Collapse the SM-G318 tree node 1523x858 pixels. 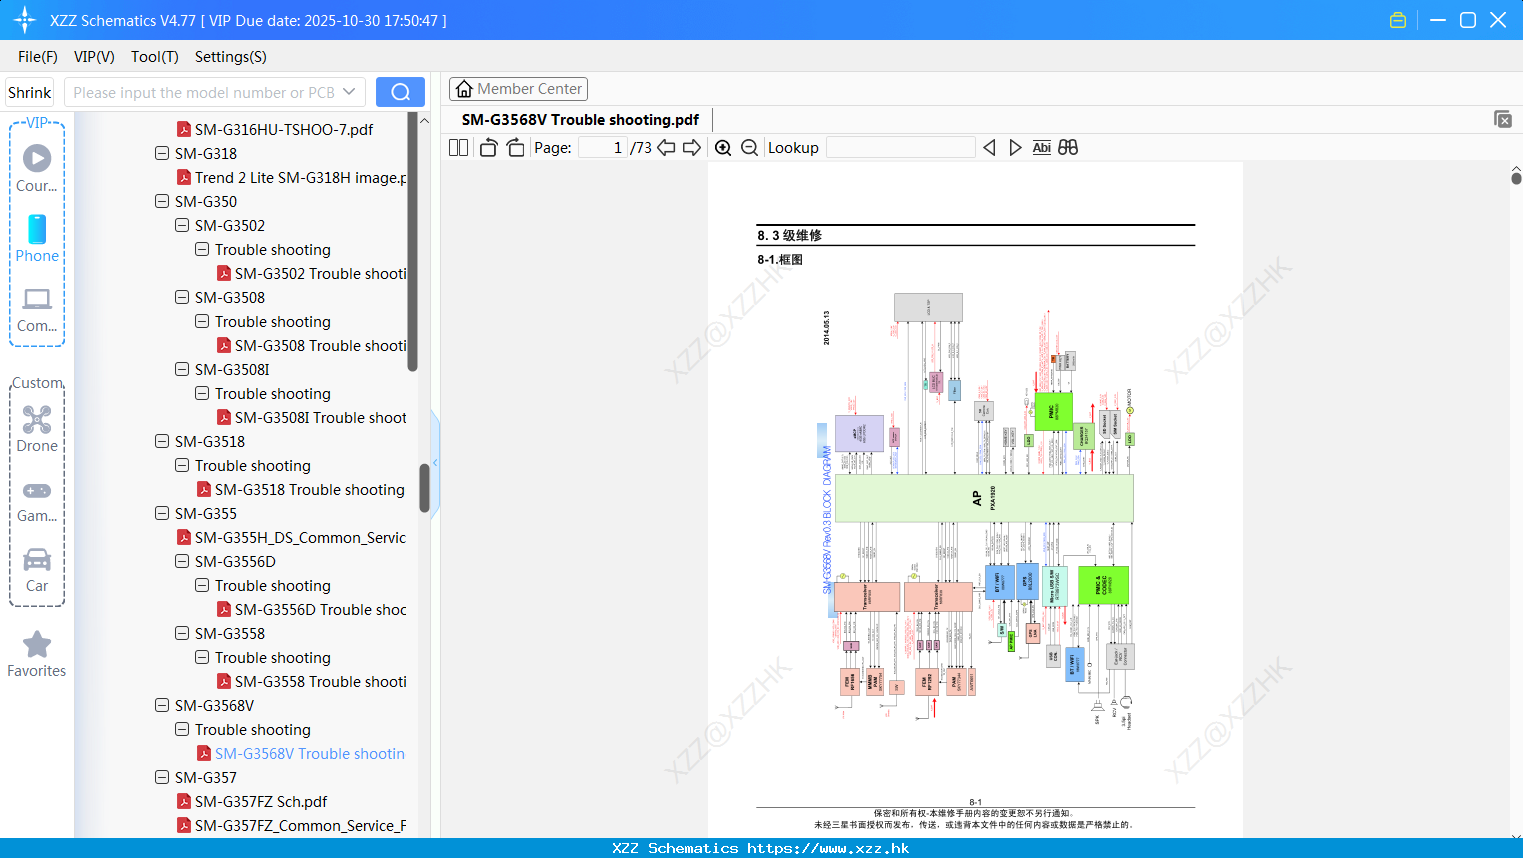[x=162, y=153]
